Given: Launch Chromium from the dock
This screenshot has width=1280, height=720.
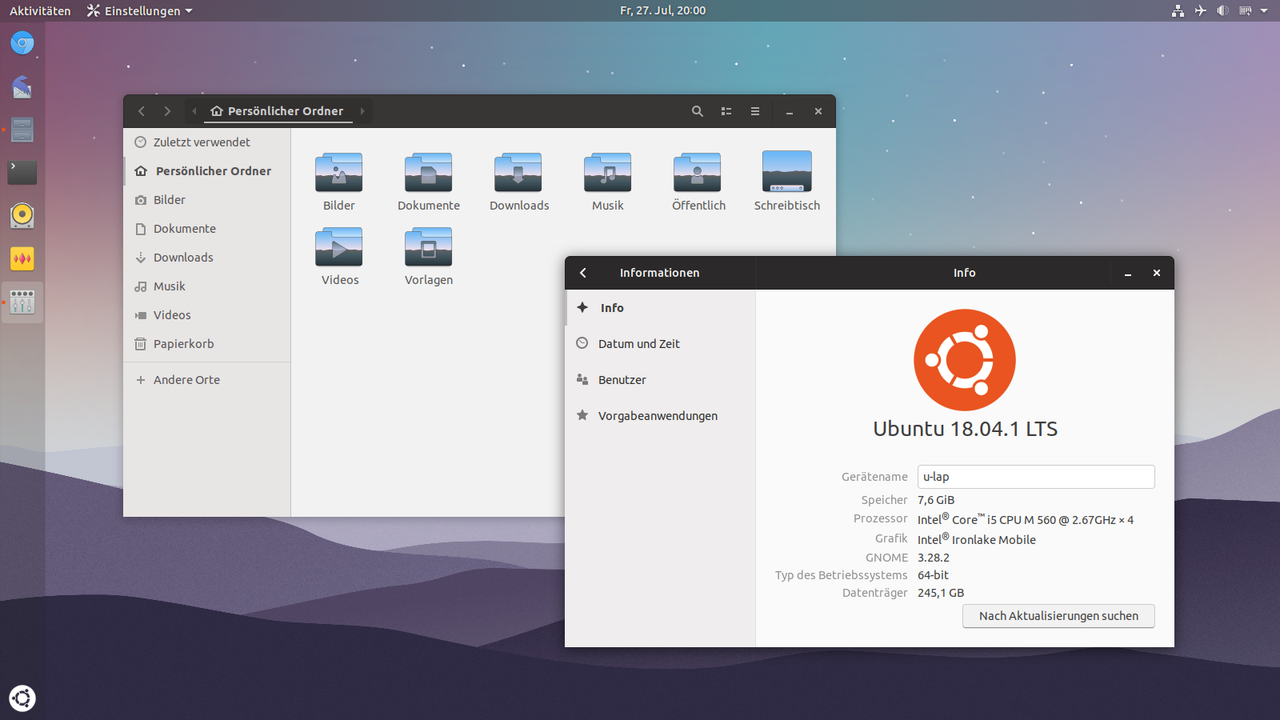Looking at the screenshot, I should (22, 43).
